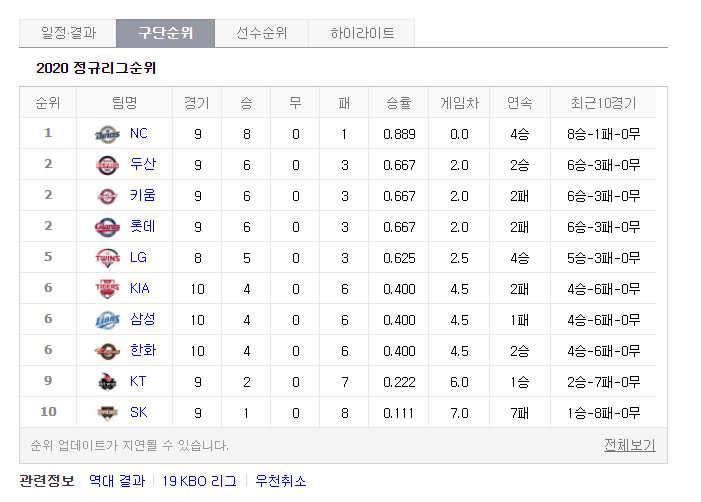Click the Lotte (롯데) Giants logo
Image resolution: width=701 pixels, height=502 pixels.
(107, 227)
